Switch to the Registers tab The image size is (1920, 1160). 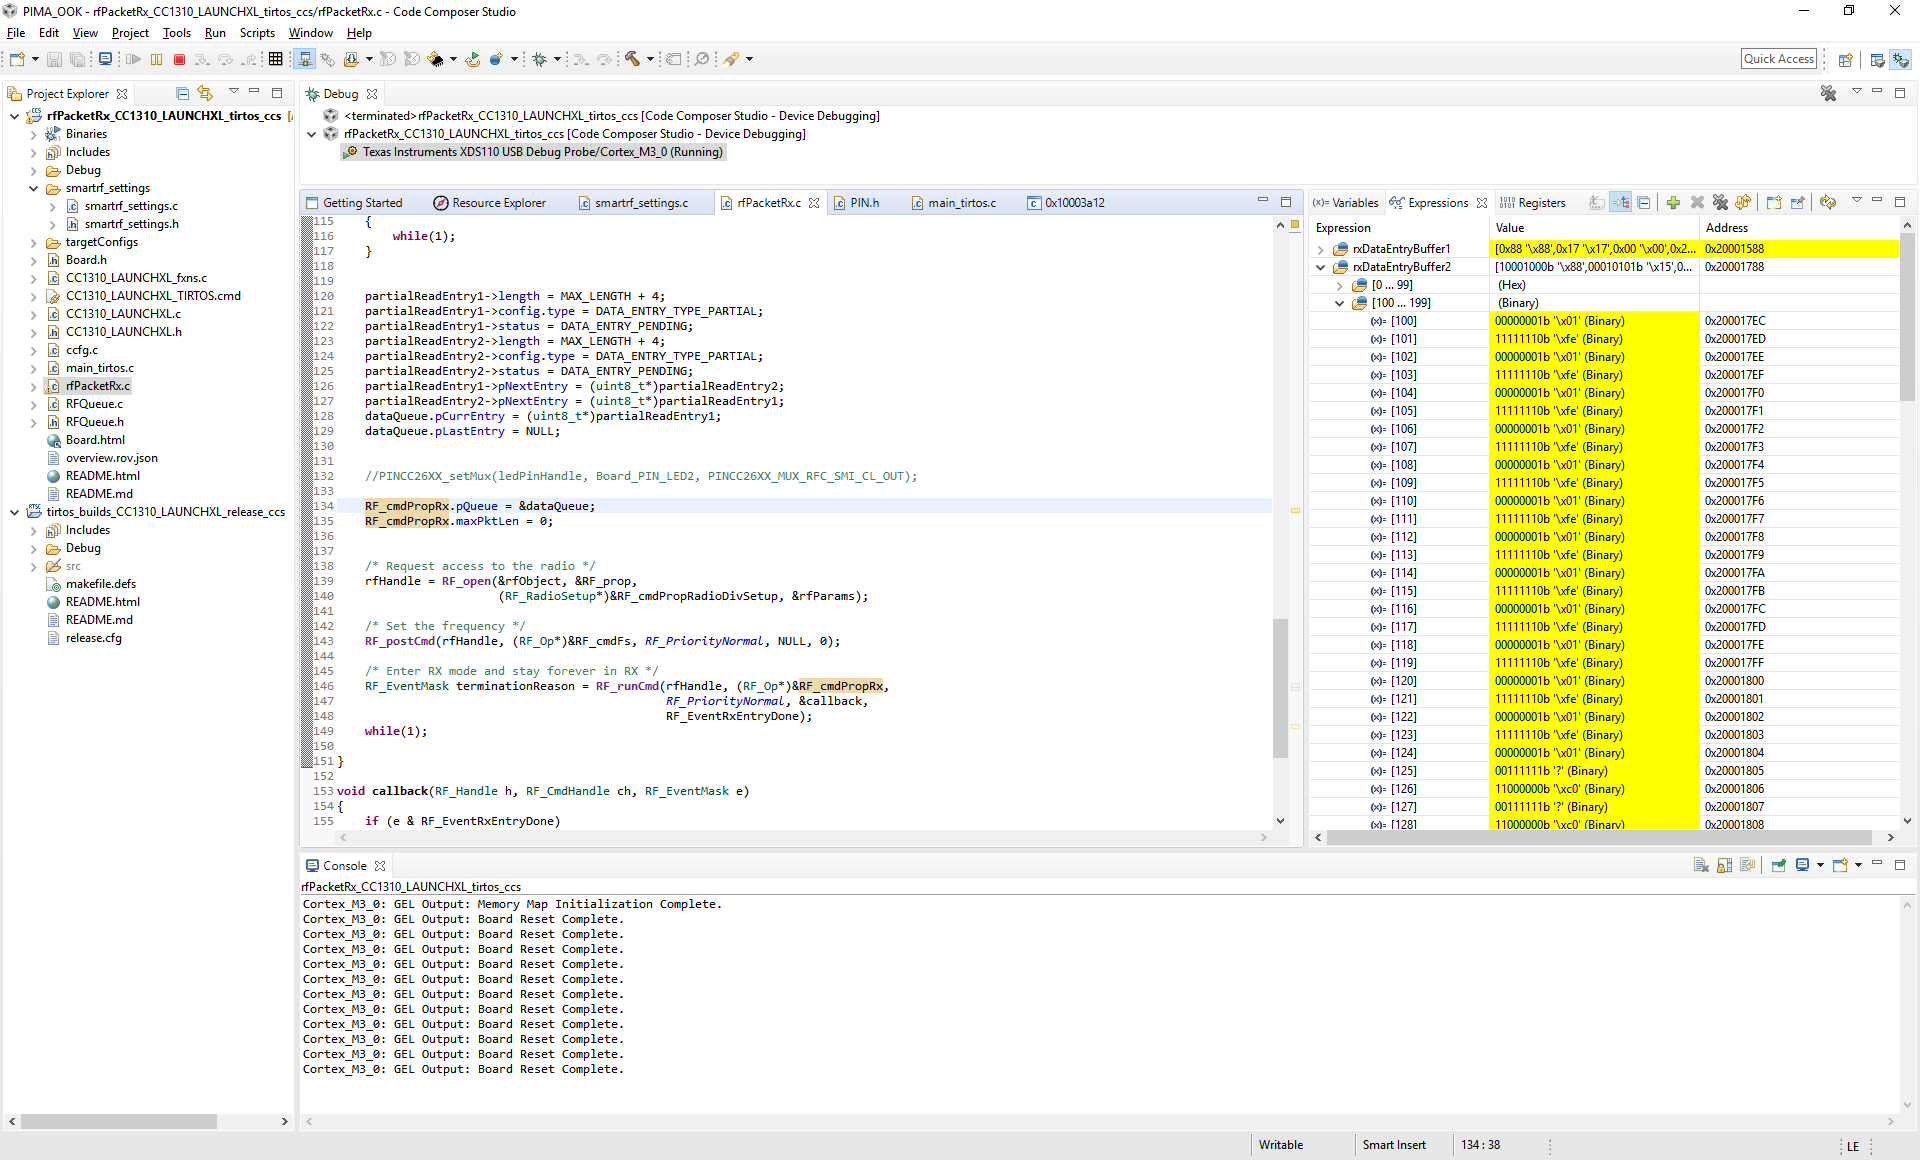(1540, 203)
